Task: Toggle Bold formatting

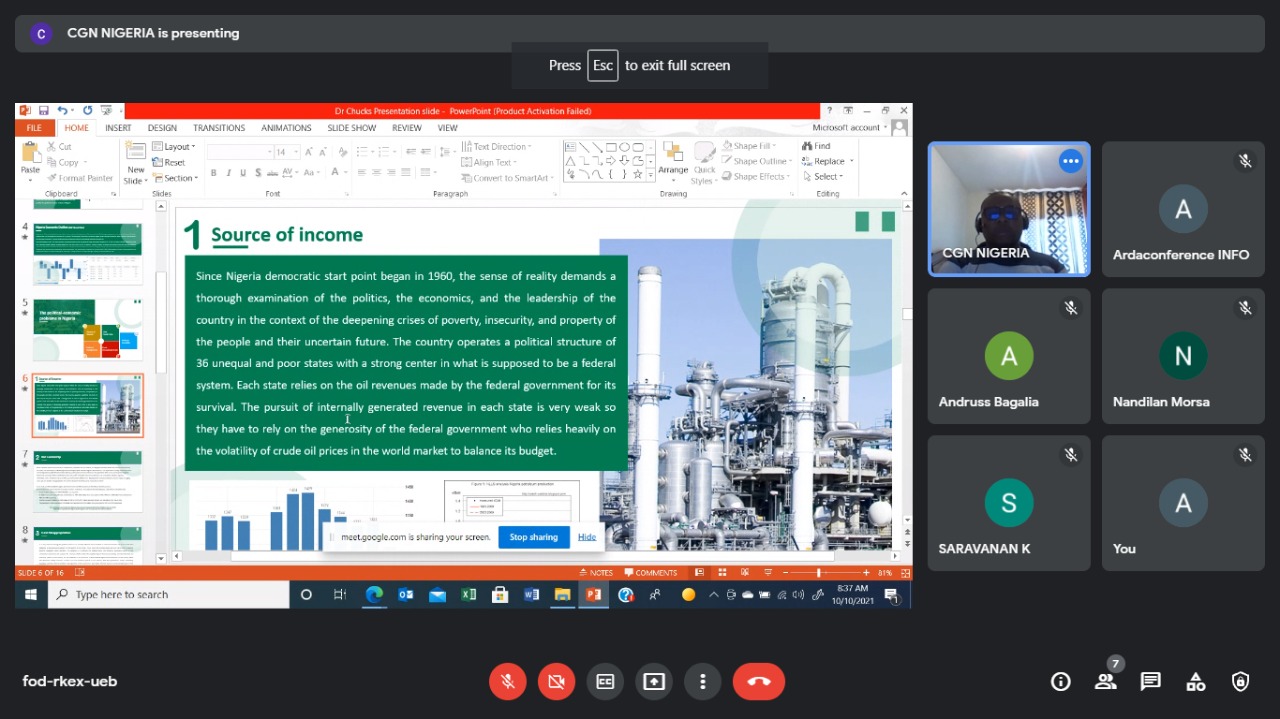Action: [x=214, y=173]
